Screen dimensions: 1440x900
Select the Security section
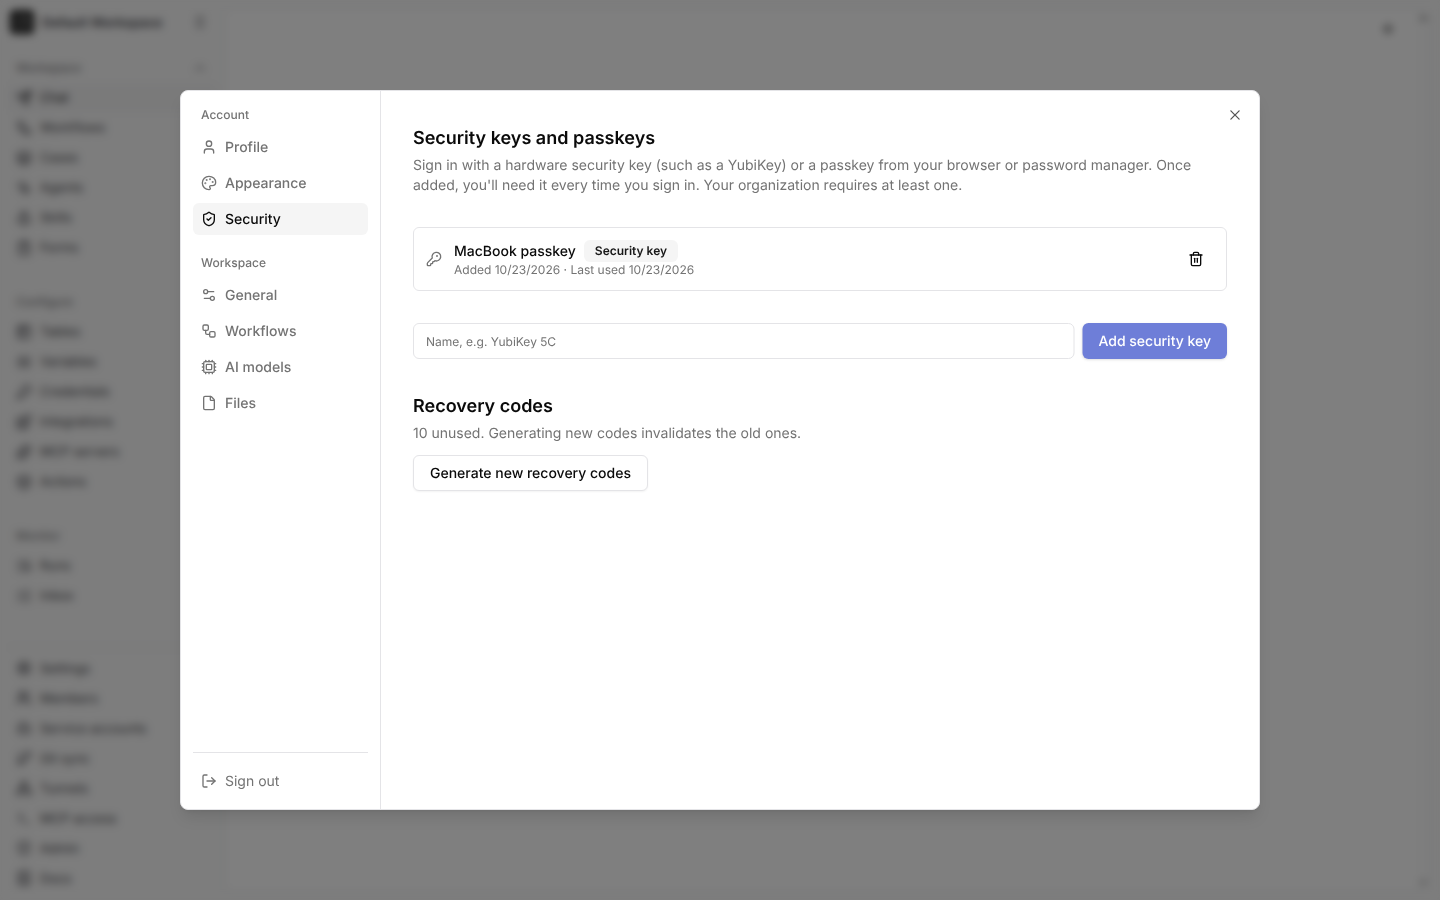280,219
